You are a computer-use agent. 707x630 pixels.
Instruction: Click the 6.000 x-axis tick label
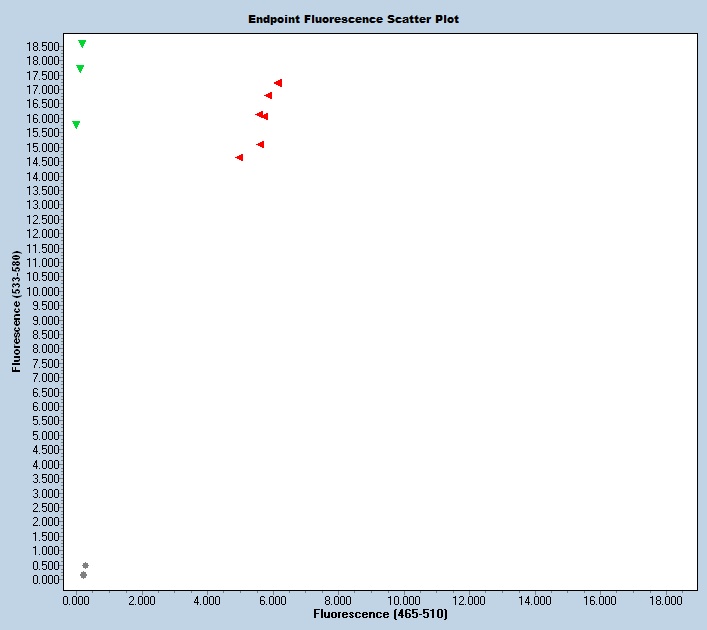click(272, 601)
